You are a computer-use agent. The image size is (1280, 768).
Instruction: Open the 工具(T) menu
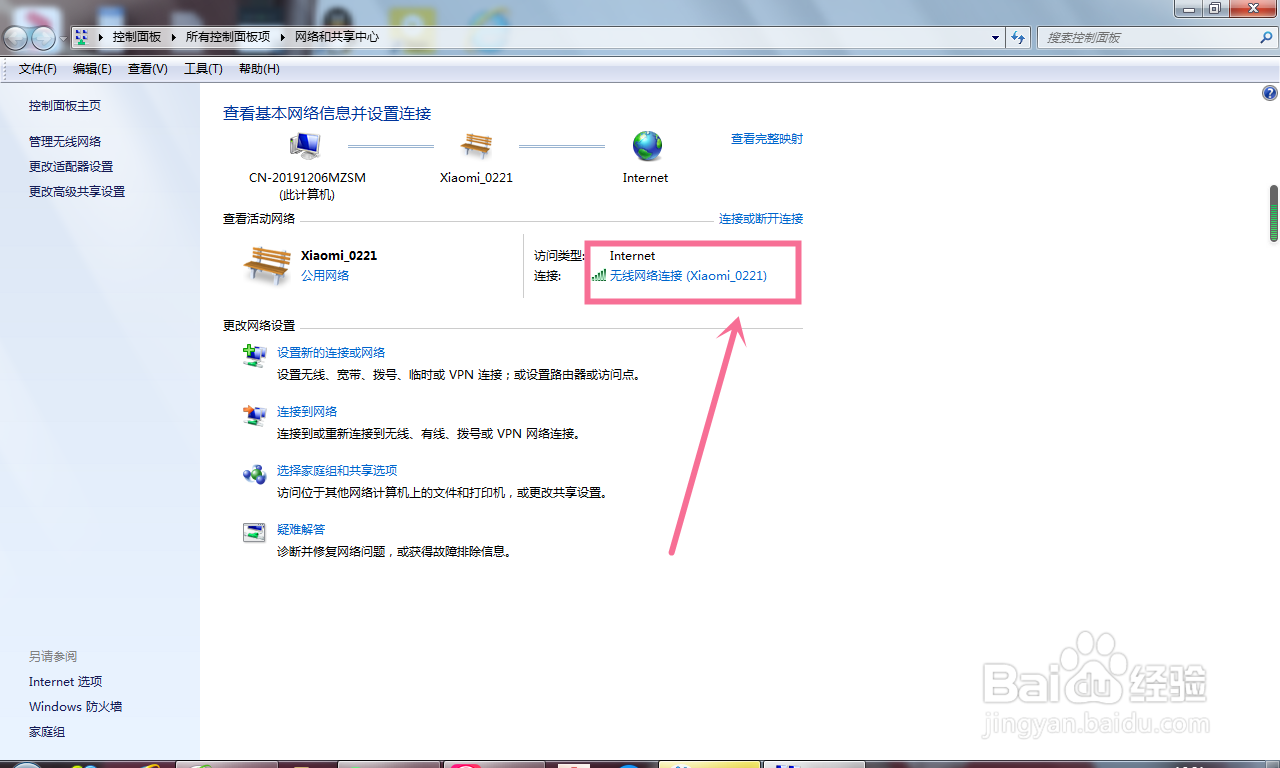203,69
